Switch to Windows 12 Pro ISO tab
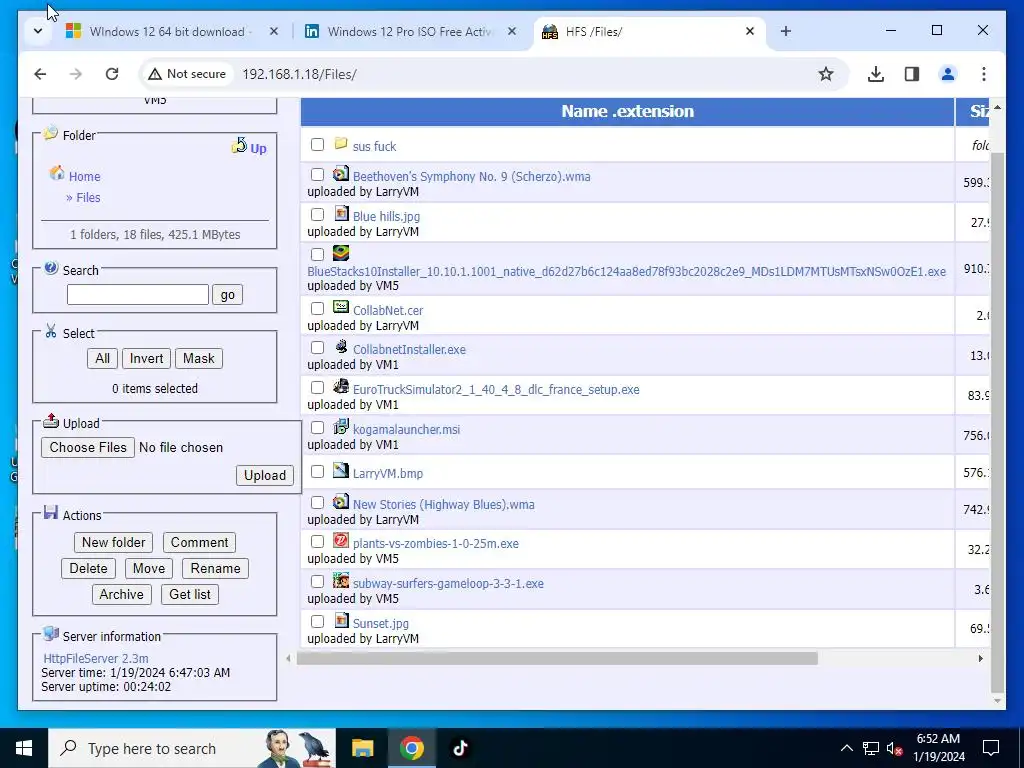The width and height of the screenshot is (1024, 768). point(411,31)
